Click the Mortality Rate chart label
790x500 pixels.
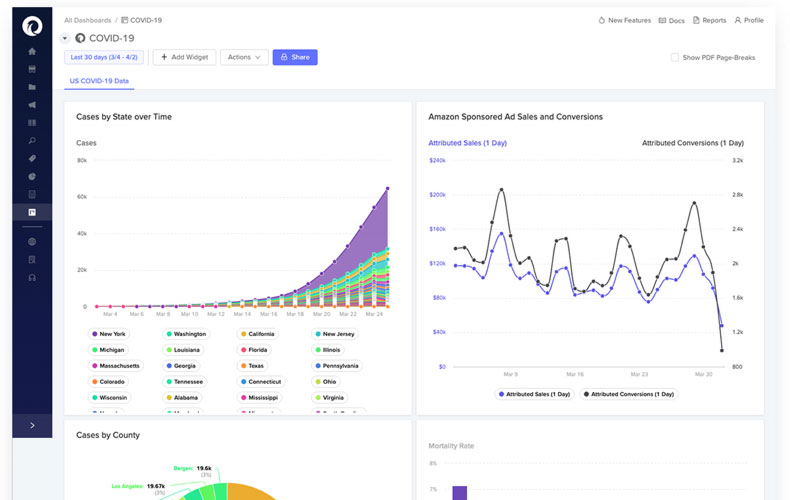tap(451, 446)
